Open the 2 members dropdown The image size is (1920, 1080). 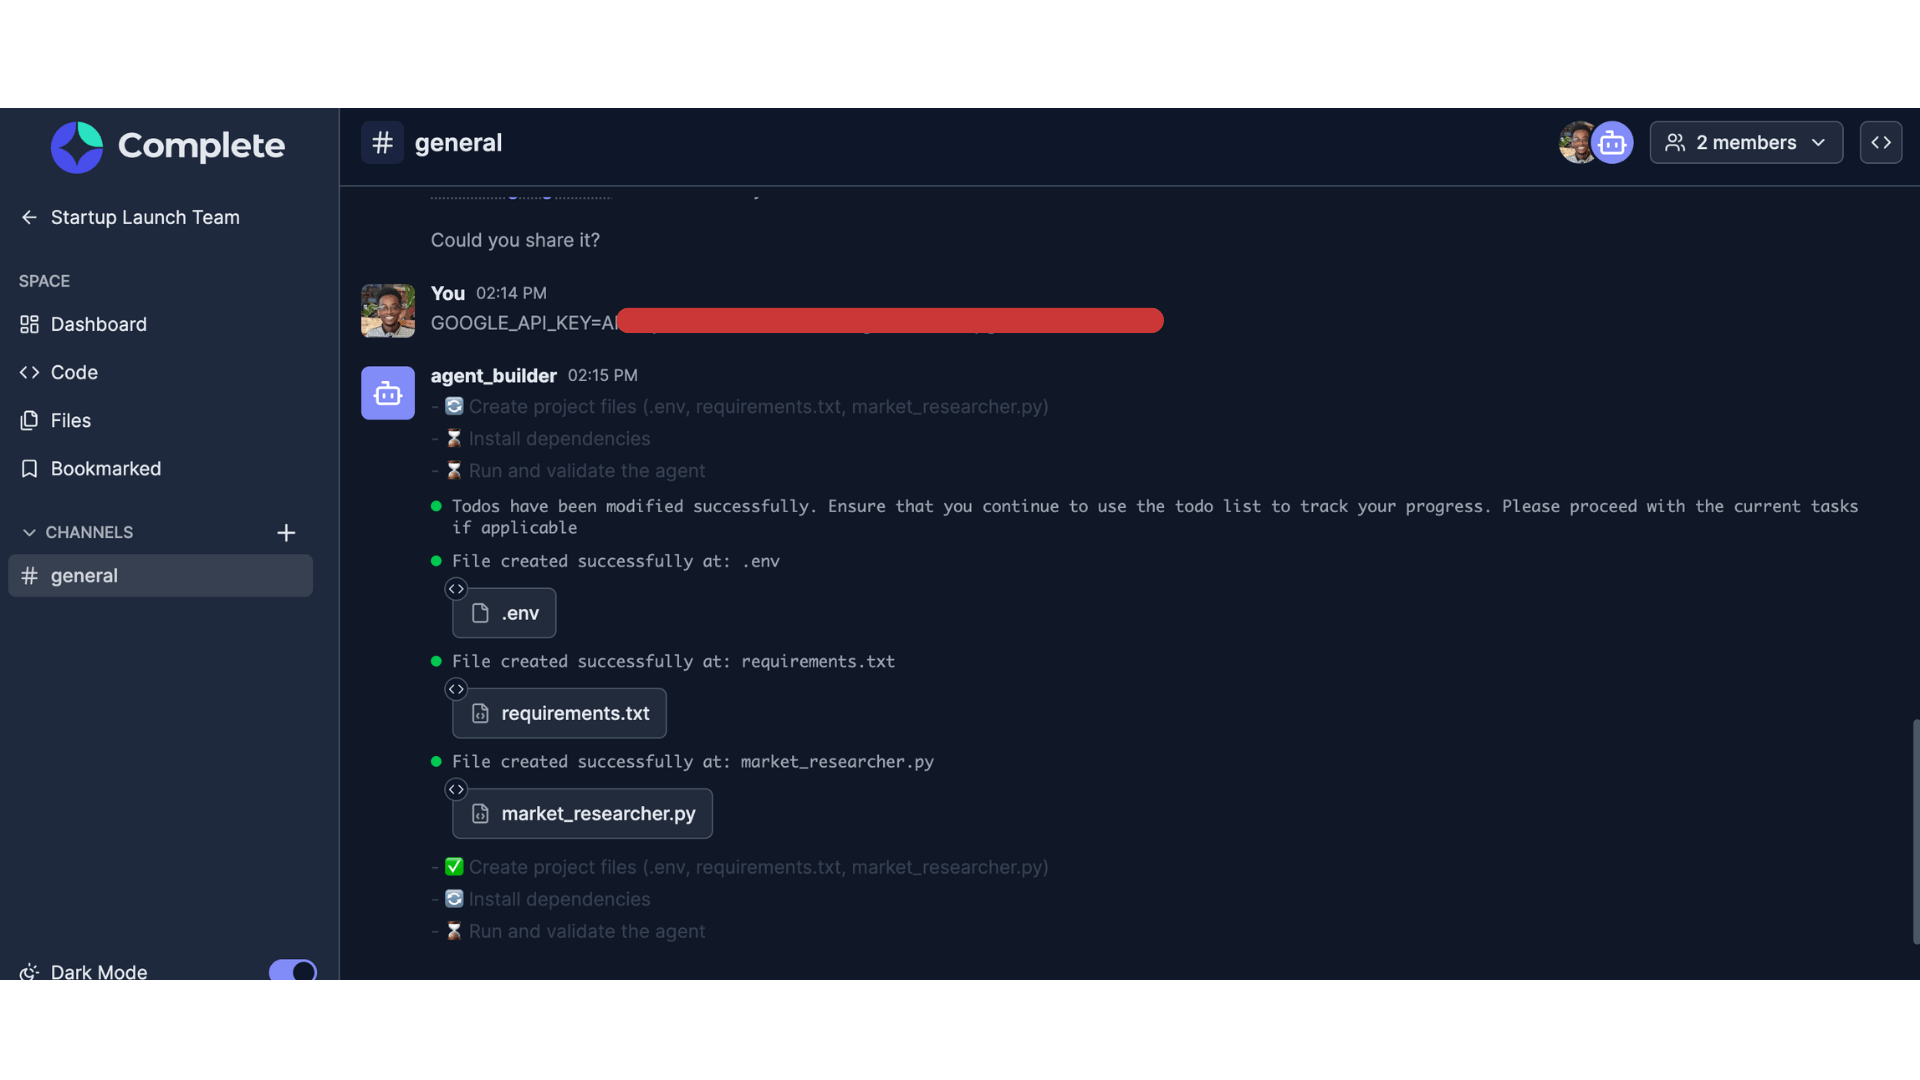pos(1745,142)
